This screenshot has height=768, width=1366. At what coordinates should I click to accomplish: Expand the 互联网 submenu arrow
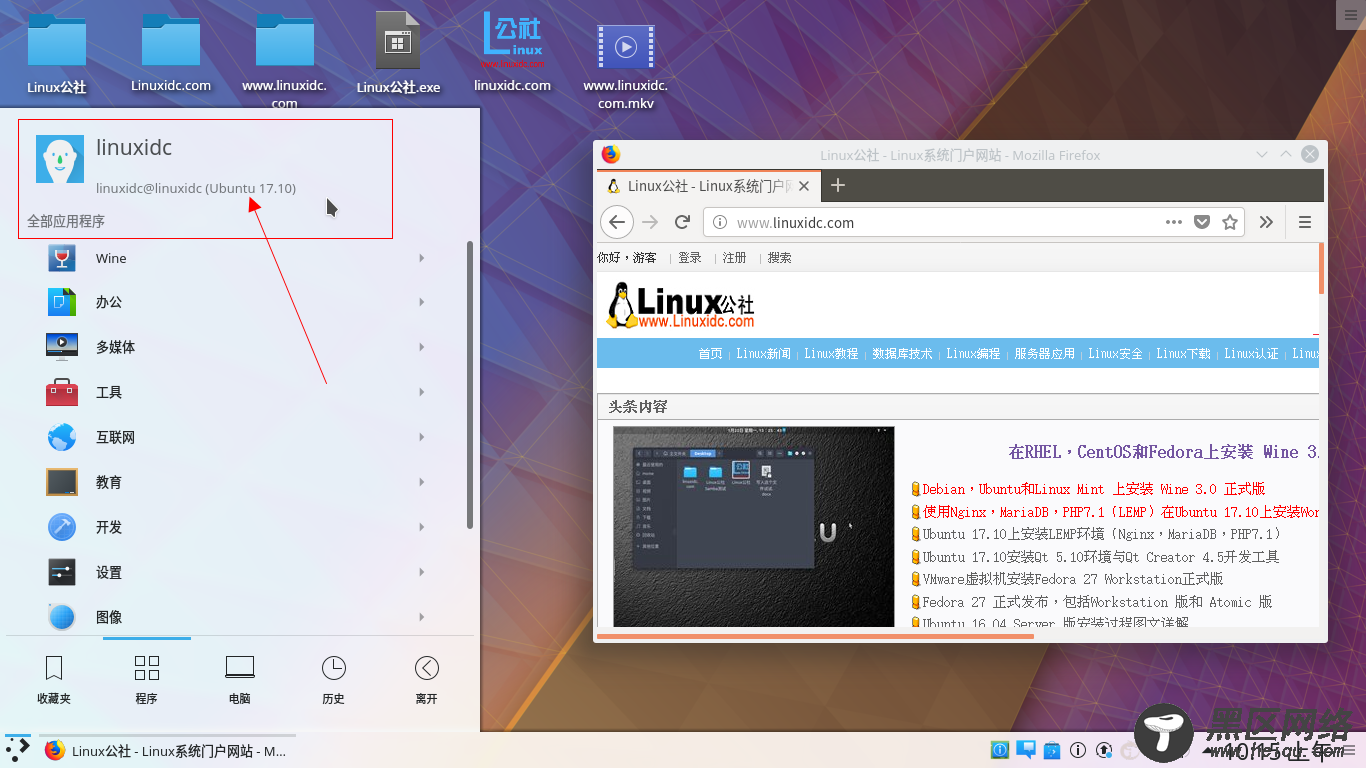[x=422, y=437]
